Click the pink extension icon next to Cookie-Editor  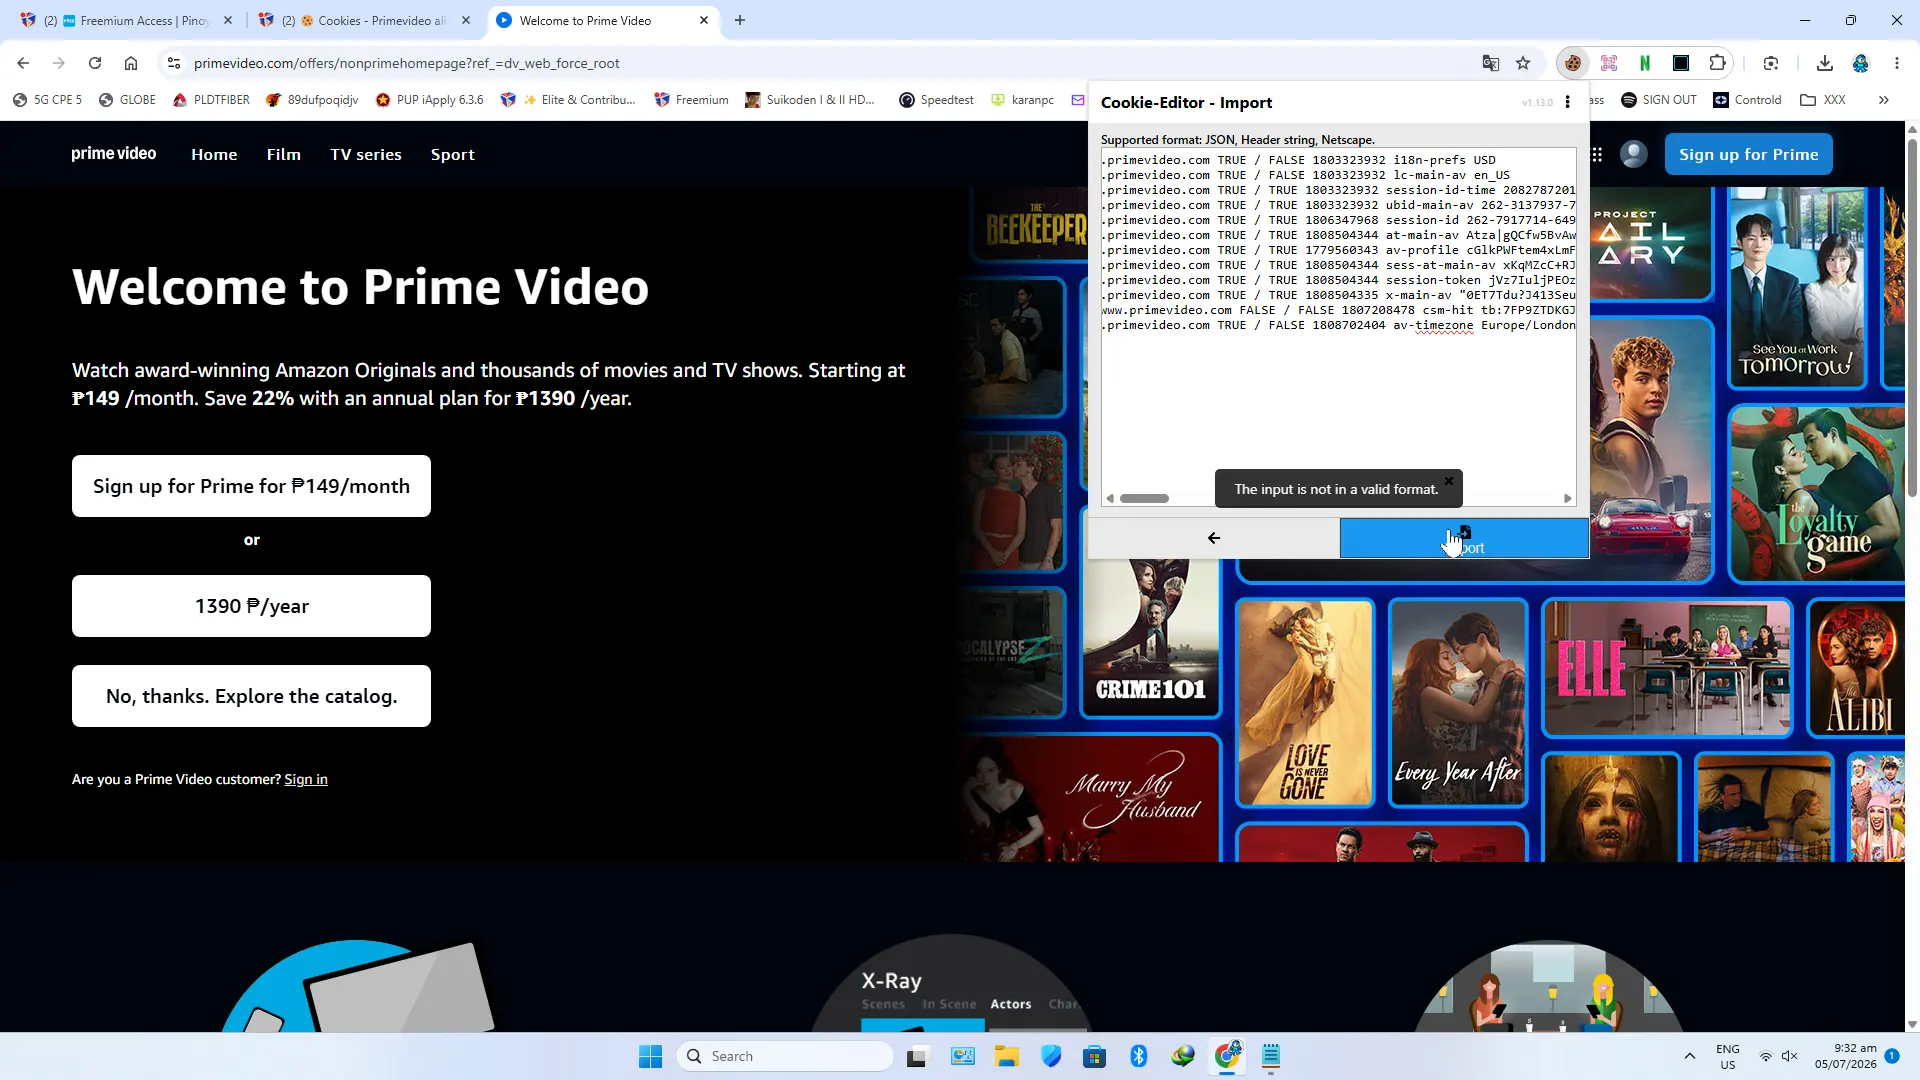pyautogui.click(x=1609, y=63)
